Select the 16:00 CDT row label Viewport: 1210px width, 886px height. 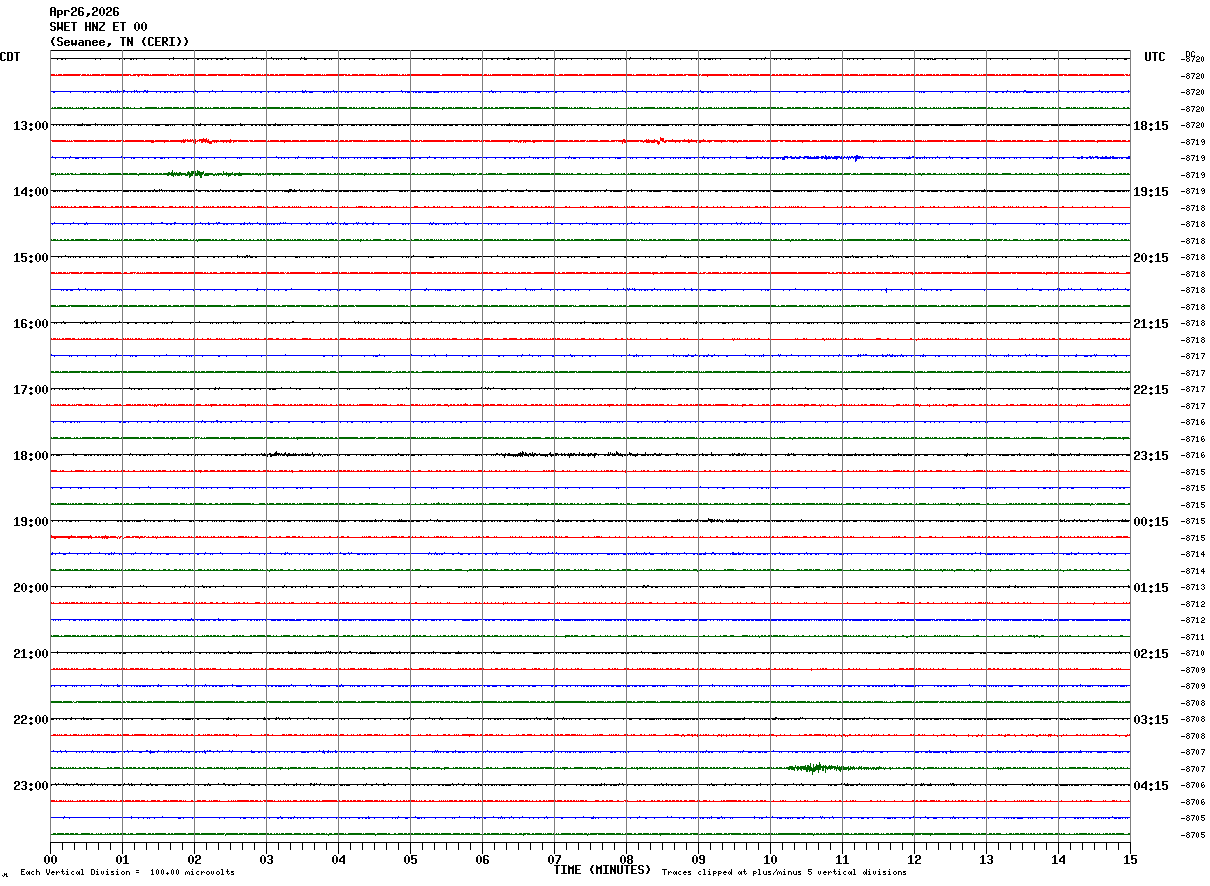coord(30,324)
